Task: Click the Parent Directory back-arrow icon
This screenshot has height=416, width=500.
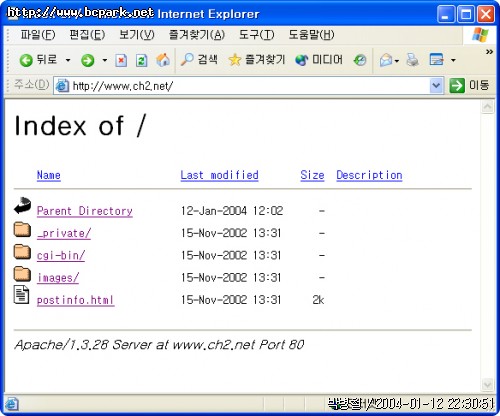Action: click(x=22, y=205)
